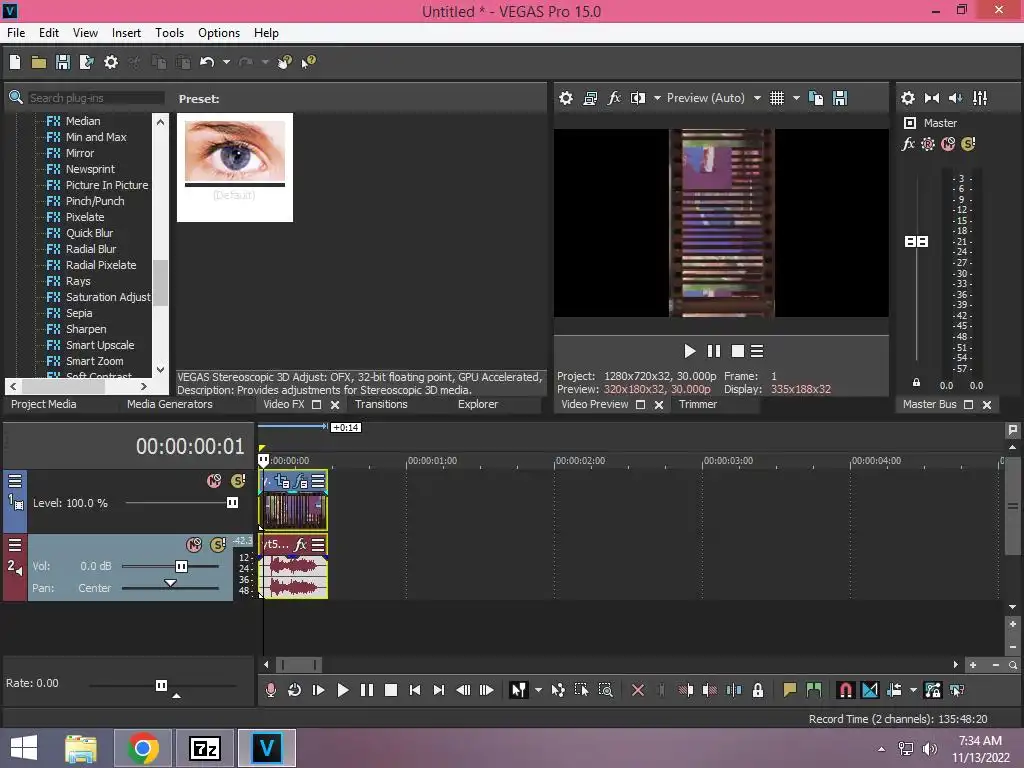The width and height of the screenshot is (1024, 768).
Task: Switch to Media Generators tab
Action: pos(170,404)
